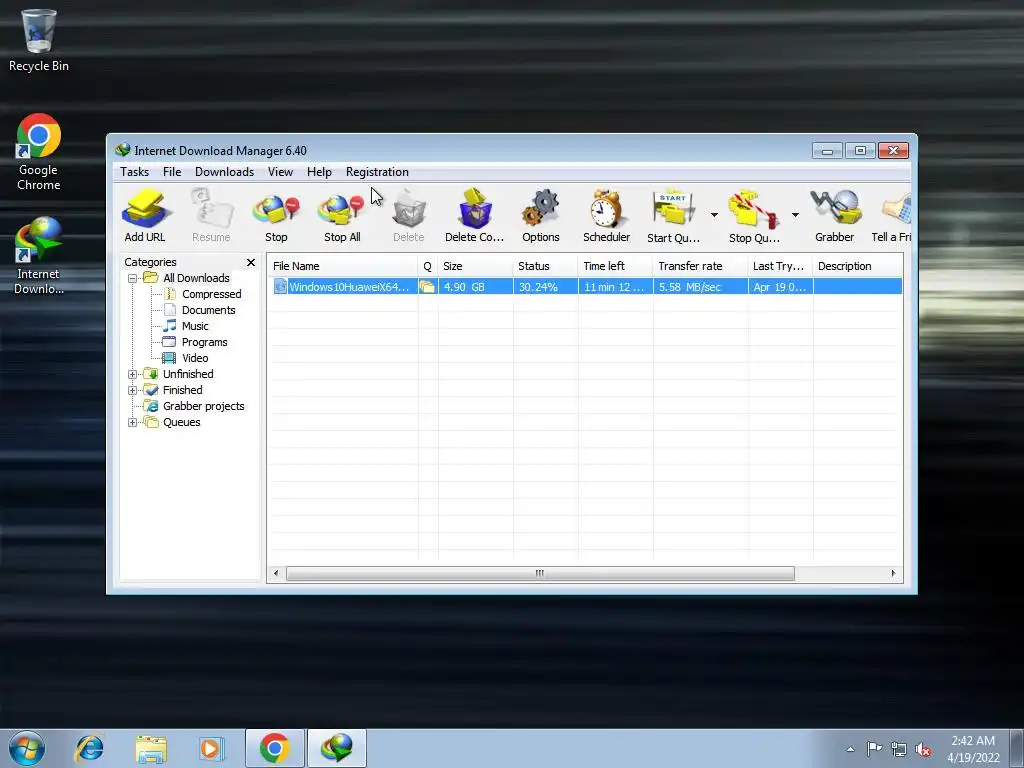
Task: Stop the selected download
Action: pyautogui.click(x=276, y=216)
